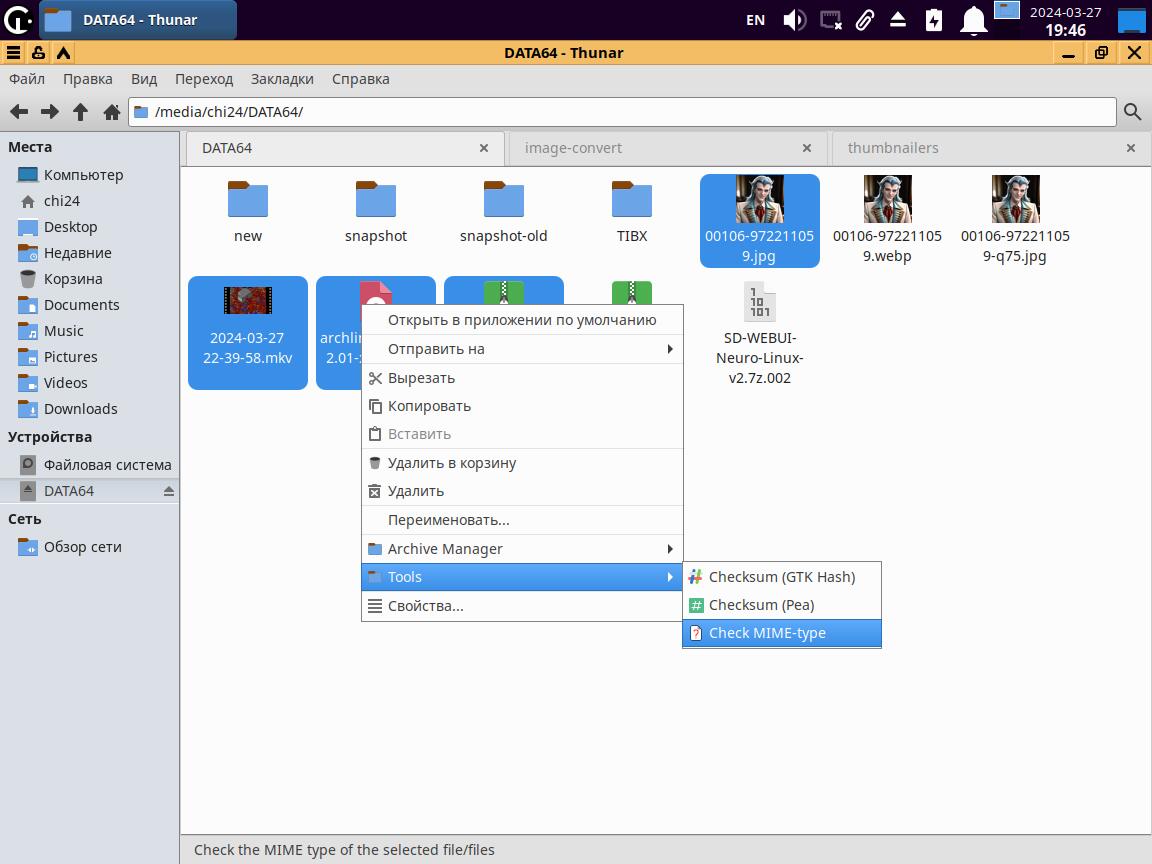Open Файловая система in sidebar

tap(90, 464)
